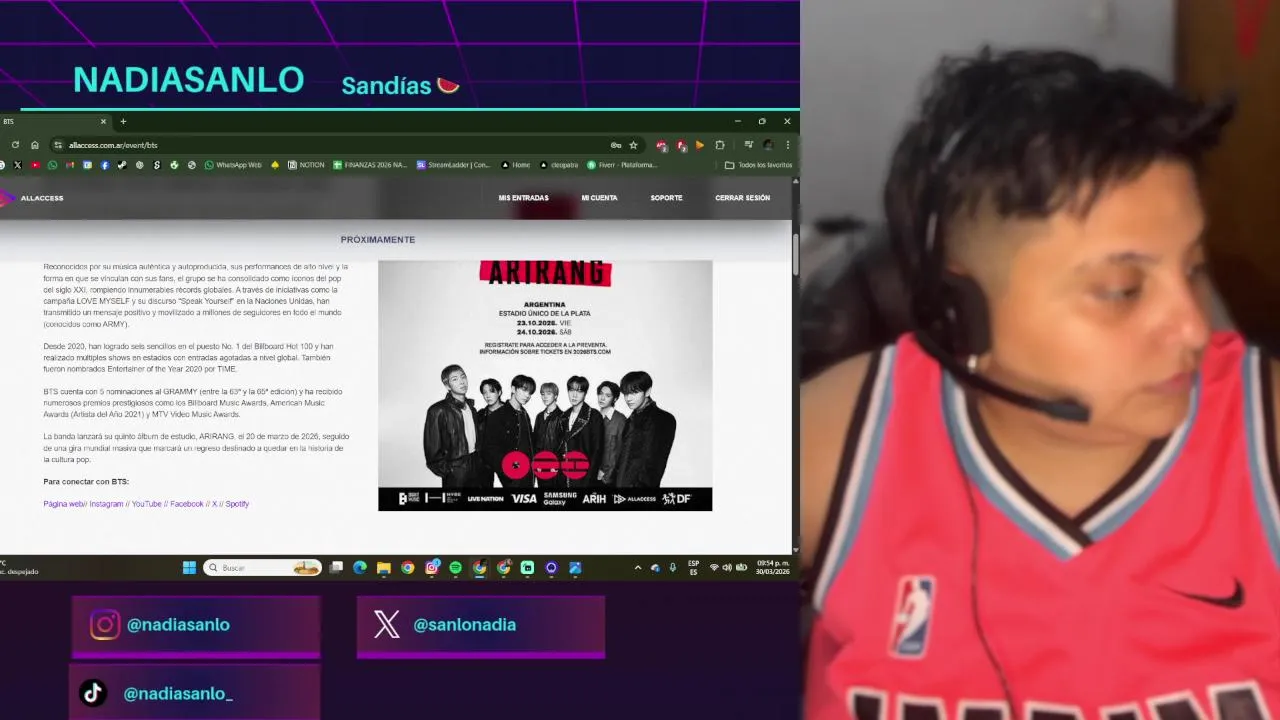The height and width of the screenshot is (720, 1280).
Task: Select the BTS browser tab
Action: pos(55,121)
